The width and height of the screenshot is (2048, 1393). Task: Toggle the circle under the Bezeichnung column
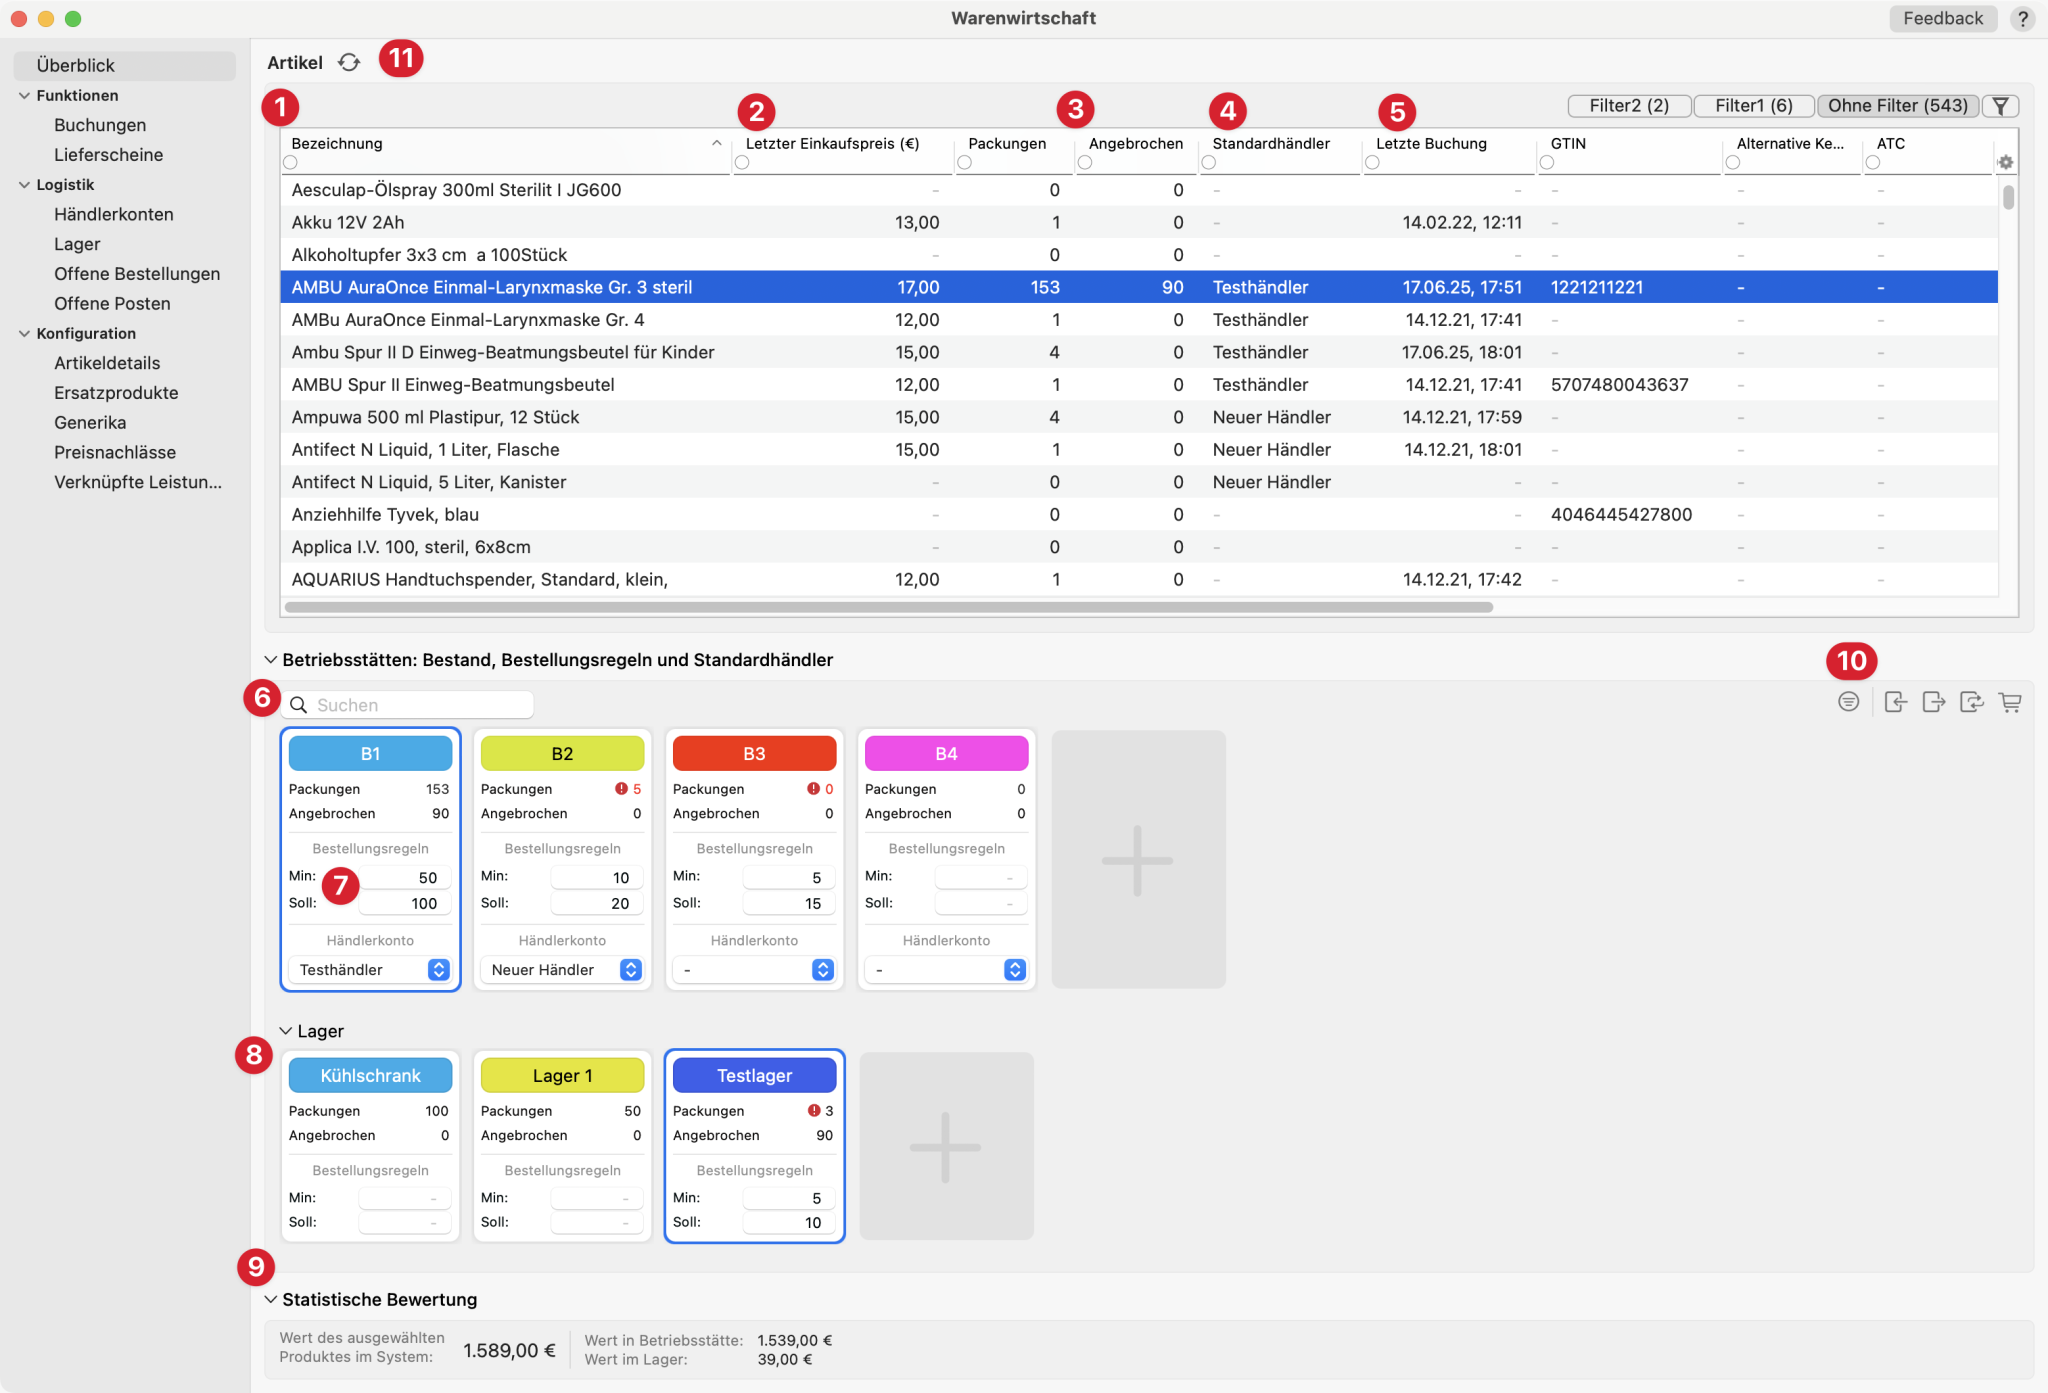(x=290, y=162)
